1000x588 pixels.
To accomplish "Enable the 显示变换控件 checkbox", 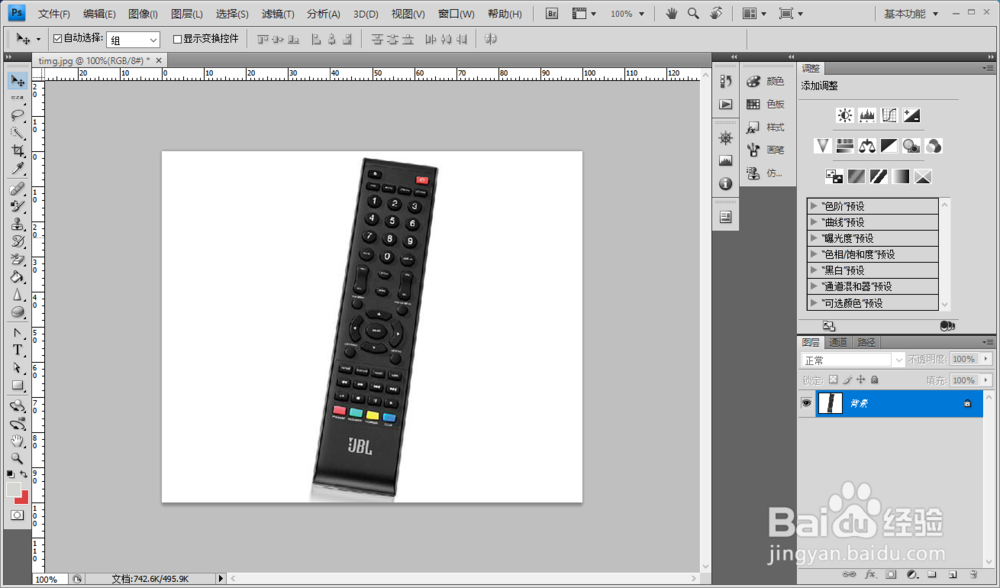I will 177,40.
